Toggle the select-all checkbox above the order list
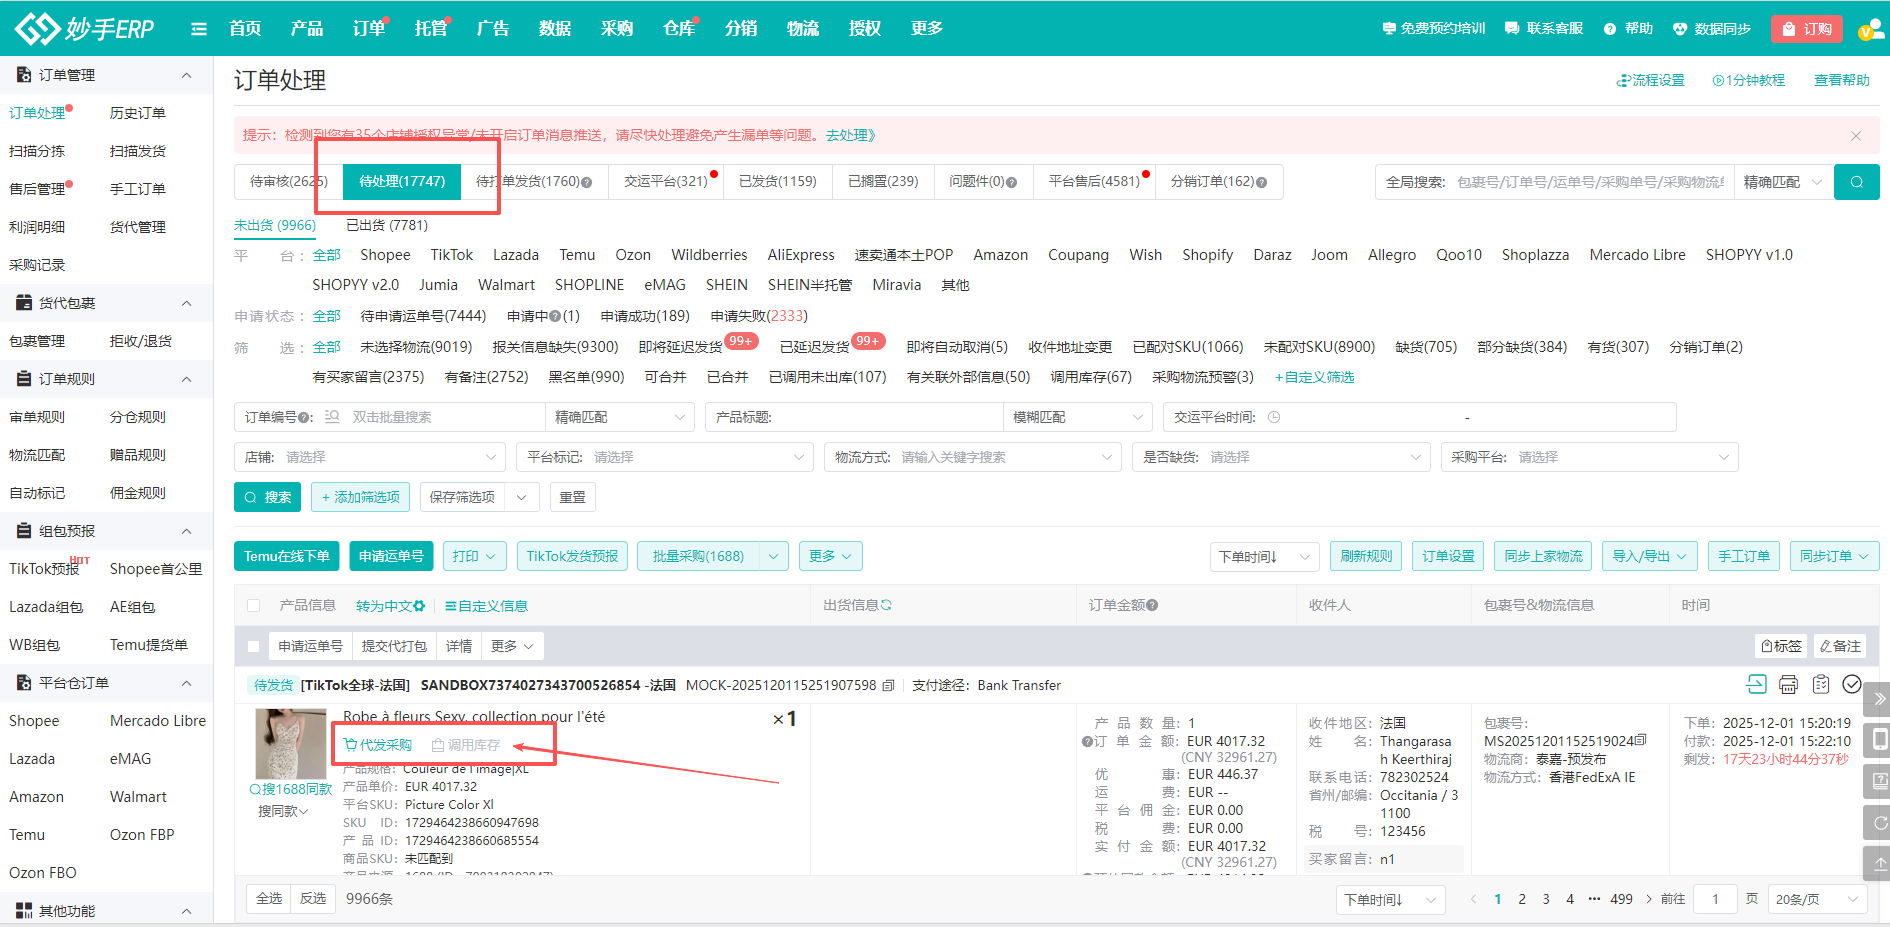Viewport: 1890px width, 927px height. pos(254,605)
